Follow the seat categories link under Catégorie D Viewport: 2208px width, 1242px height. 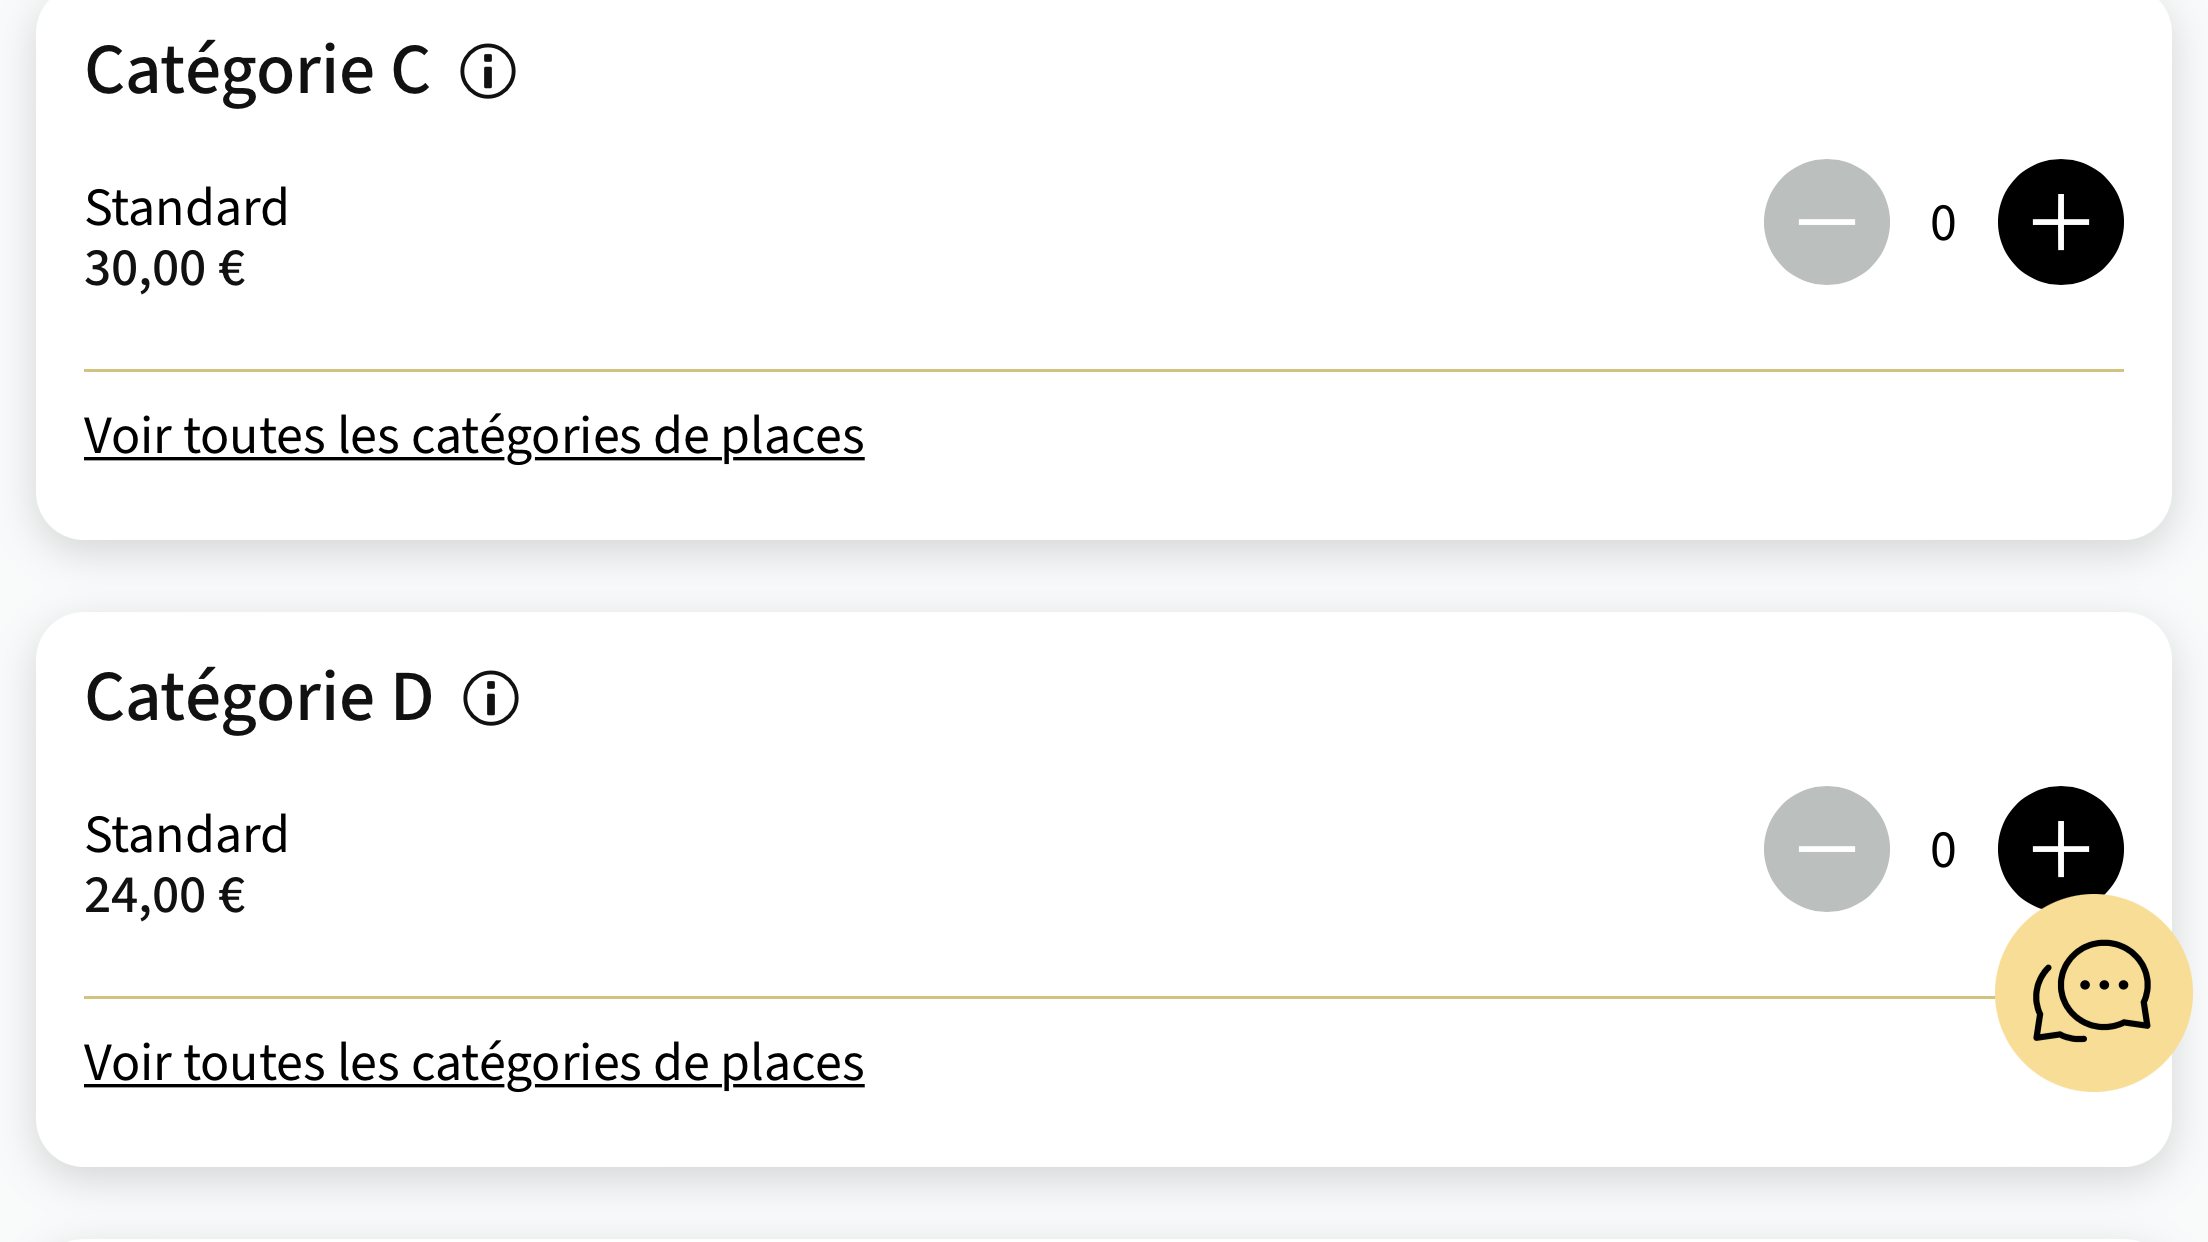point(474,1063)
